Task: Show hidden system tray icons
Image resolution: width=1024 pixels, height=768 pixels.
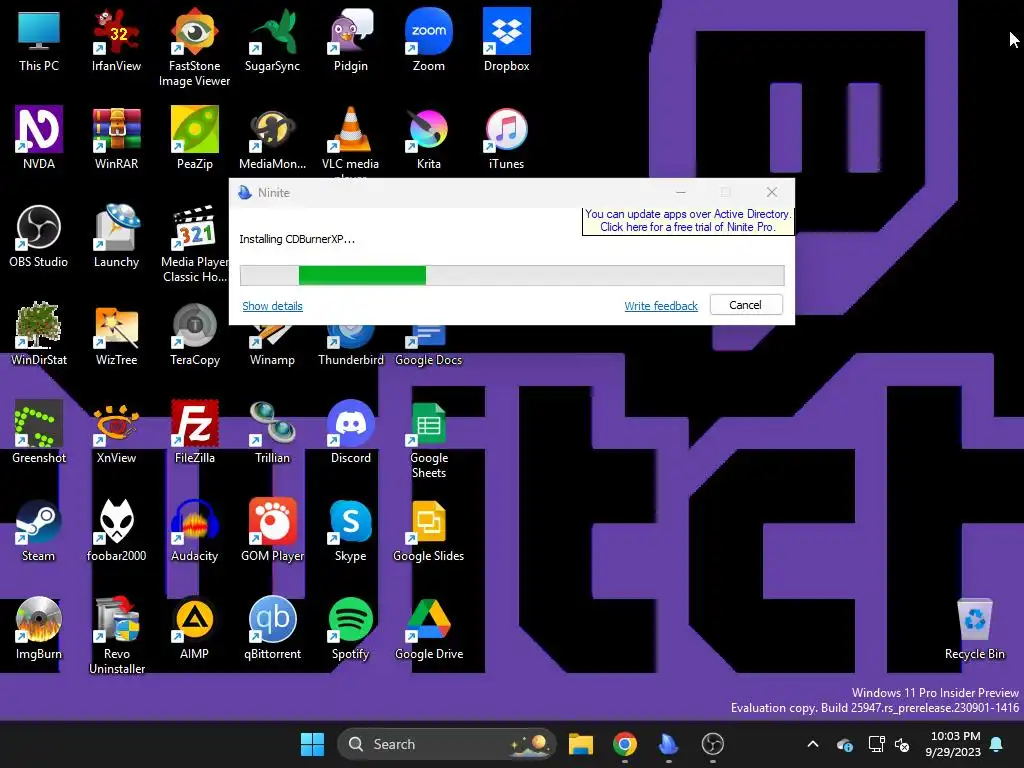Action: [x=813, y=744]
